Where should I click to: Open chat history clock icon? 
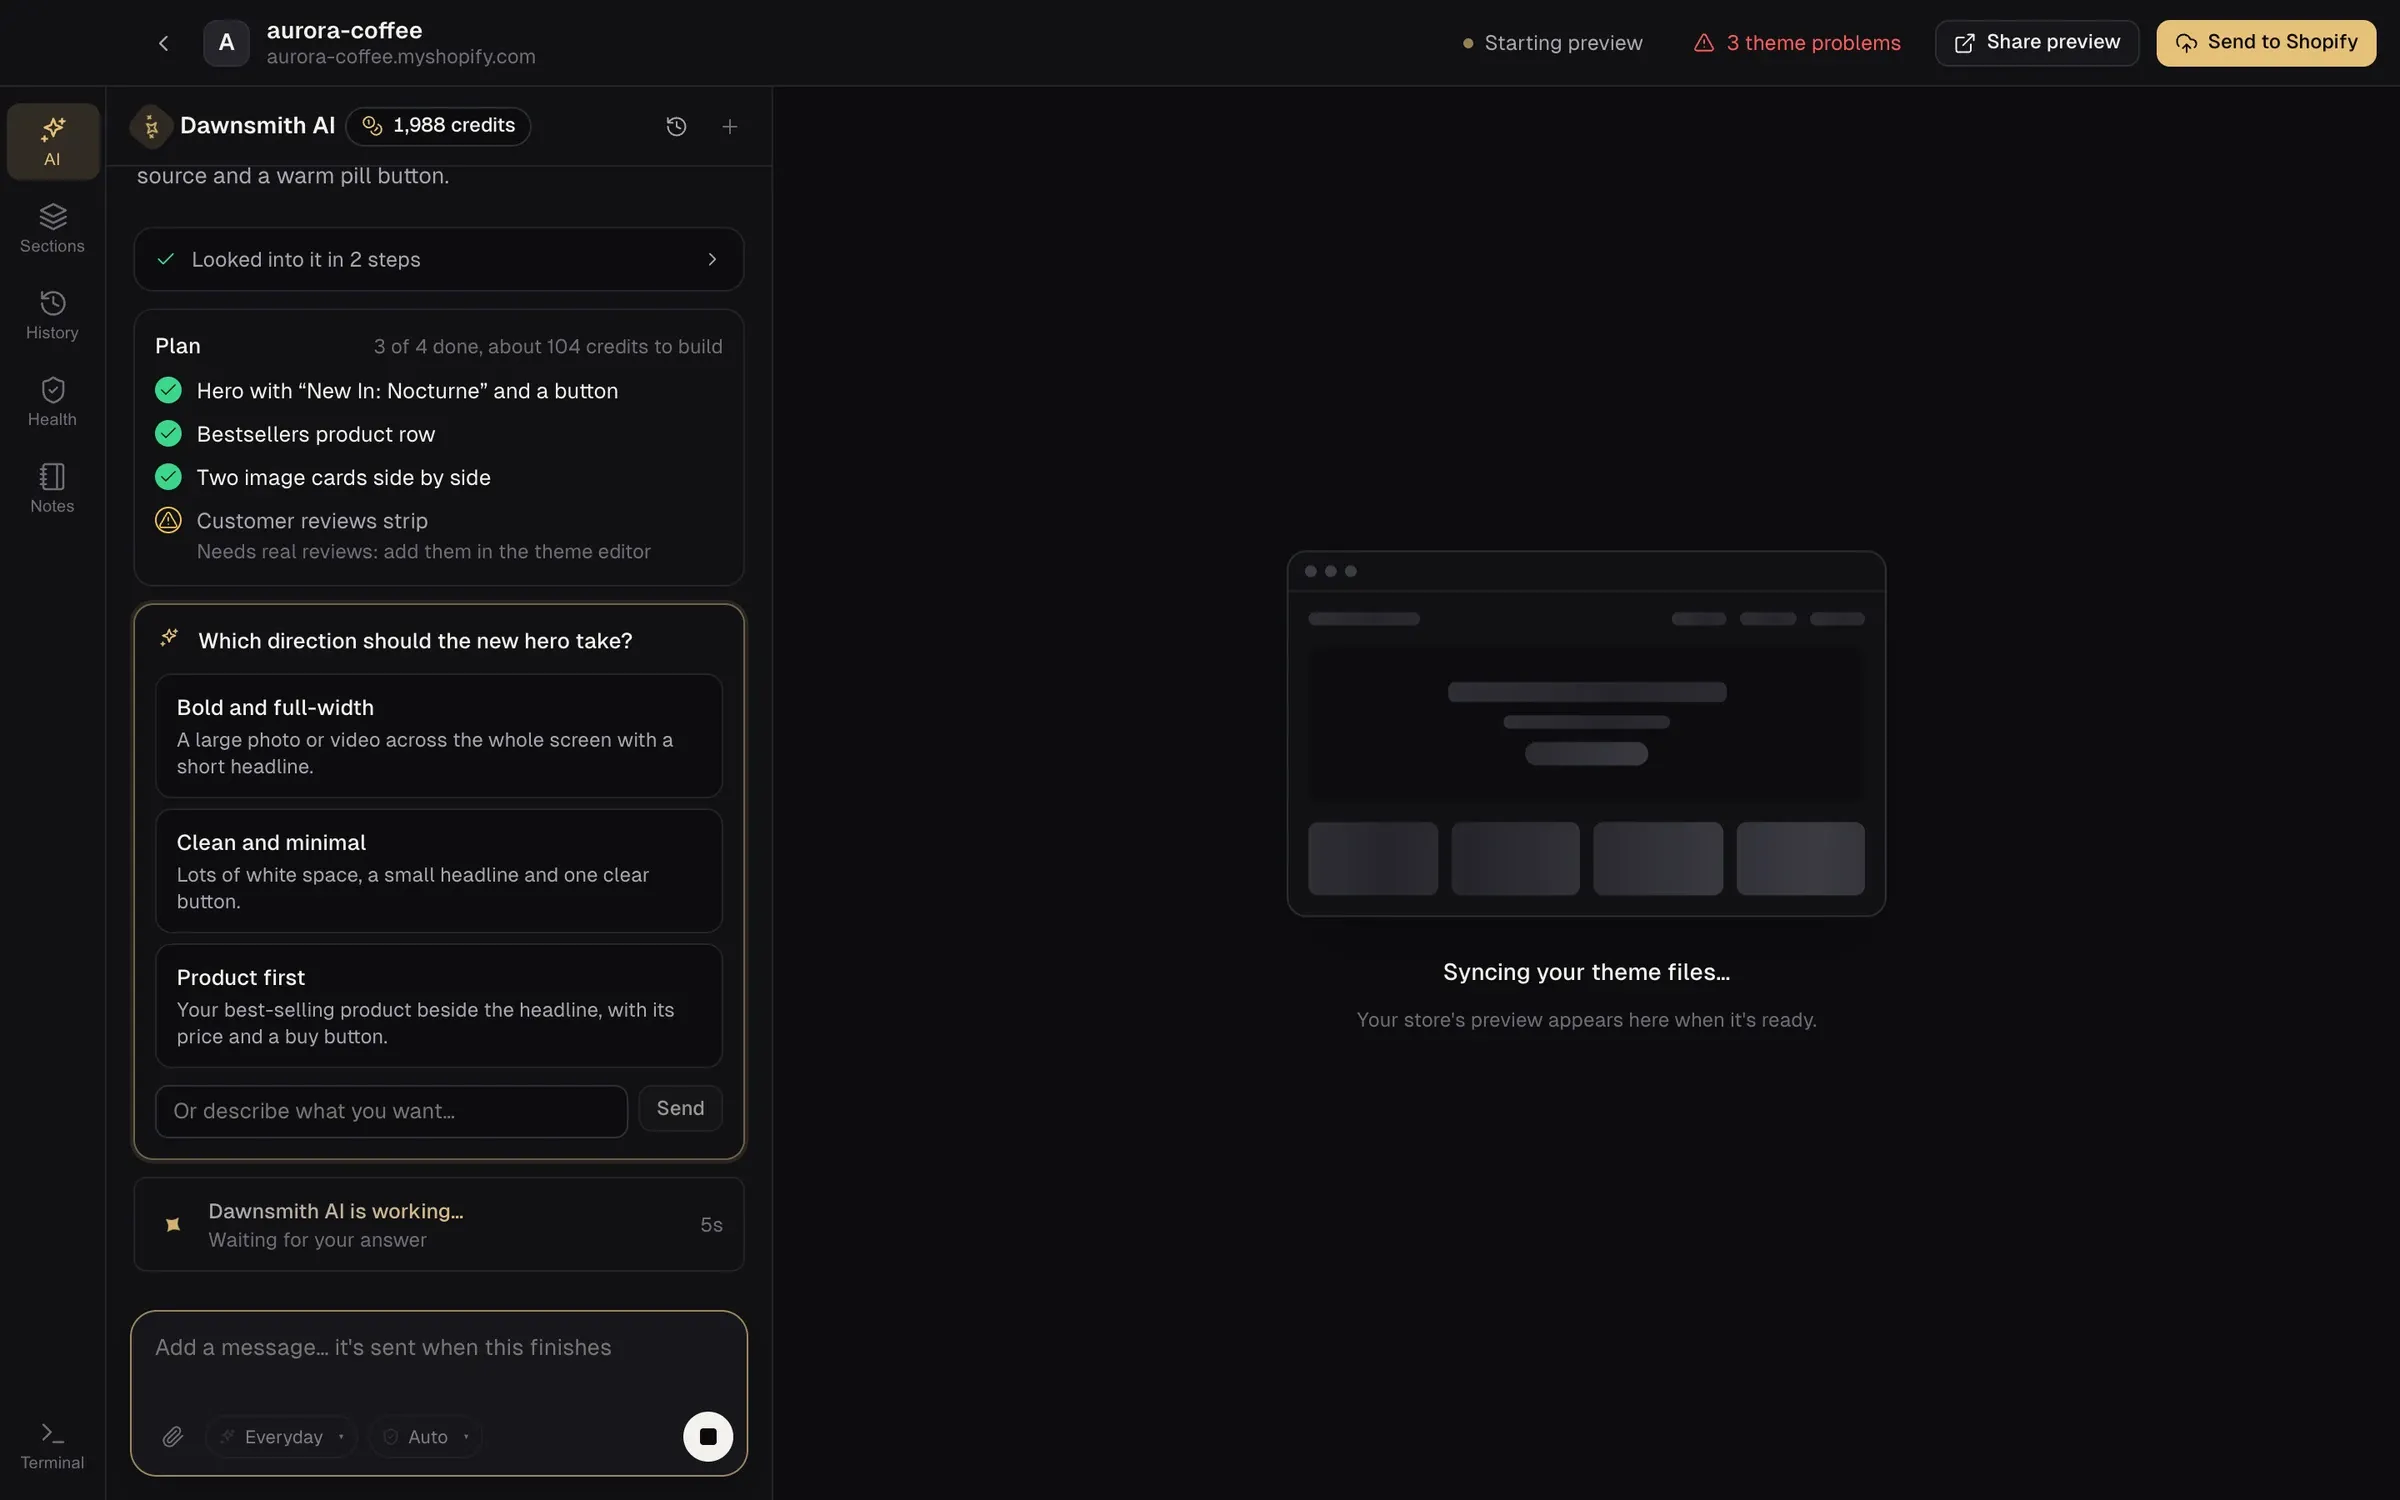(676, 126)
